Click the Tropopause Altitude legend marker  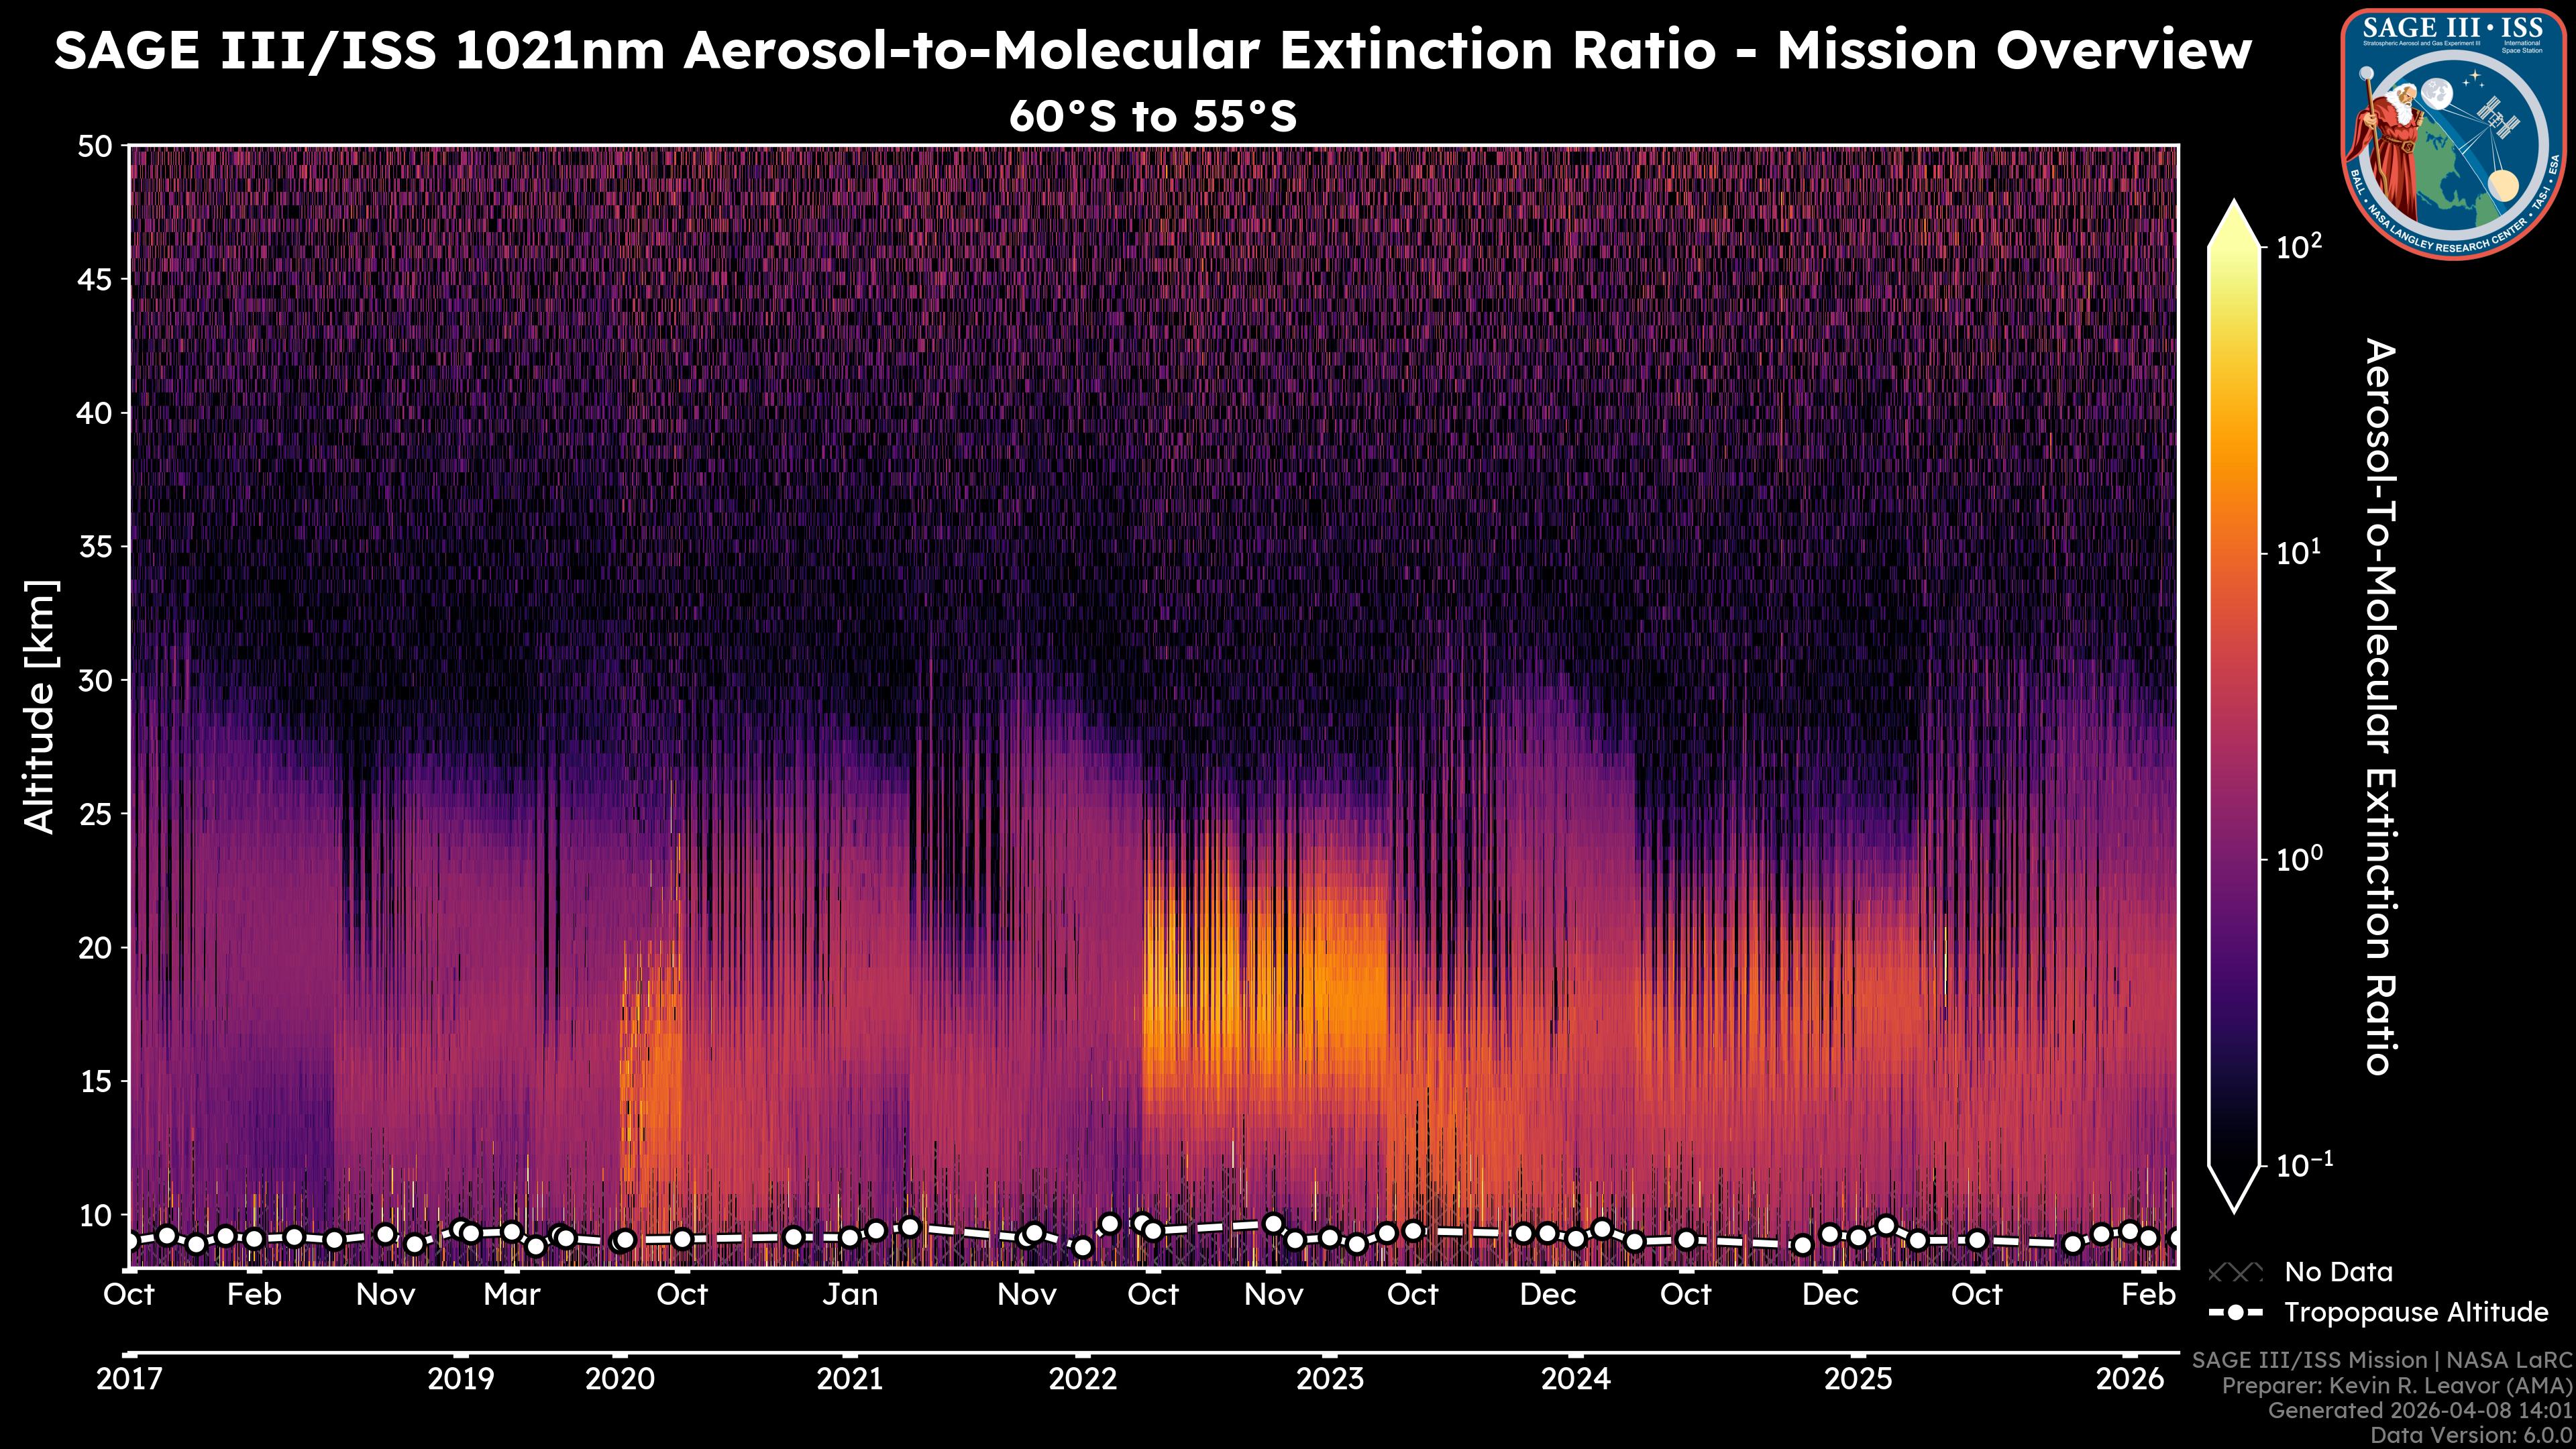(x=2235, y=1312)
